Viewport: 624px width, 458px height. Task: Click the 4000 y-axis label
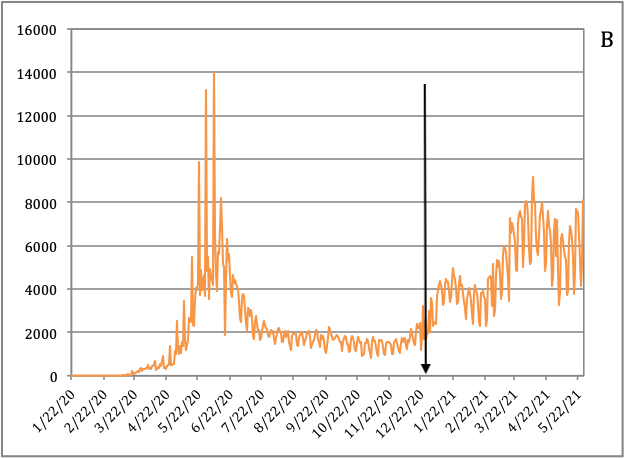41,290
